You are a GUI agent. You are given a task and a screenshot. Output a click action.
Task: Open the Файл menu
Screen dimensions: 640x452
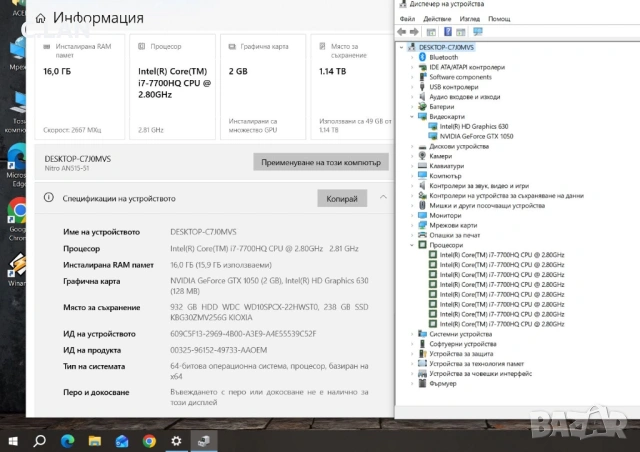[407, 19]
